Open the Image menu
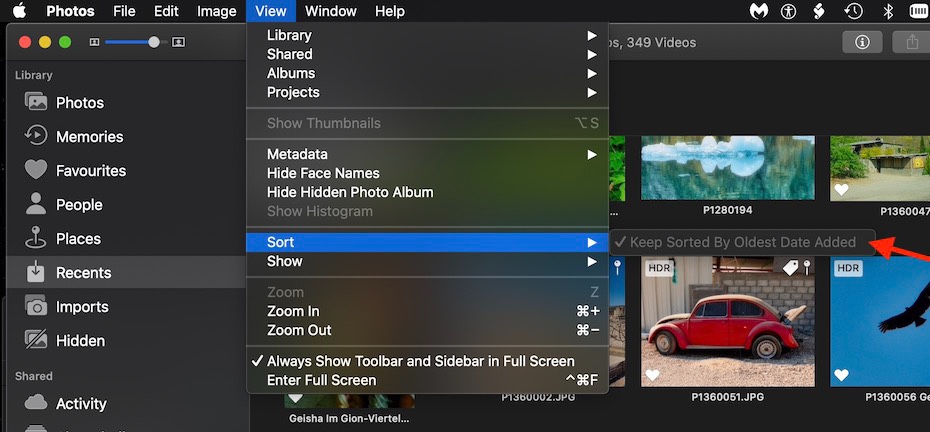 pos(216,11)
